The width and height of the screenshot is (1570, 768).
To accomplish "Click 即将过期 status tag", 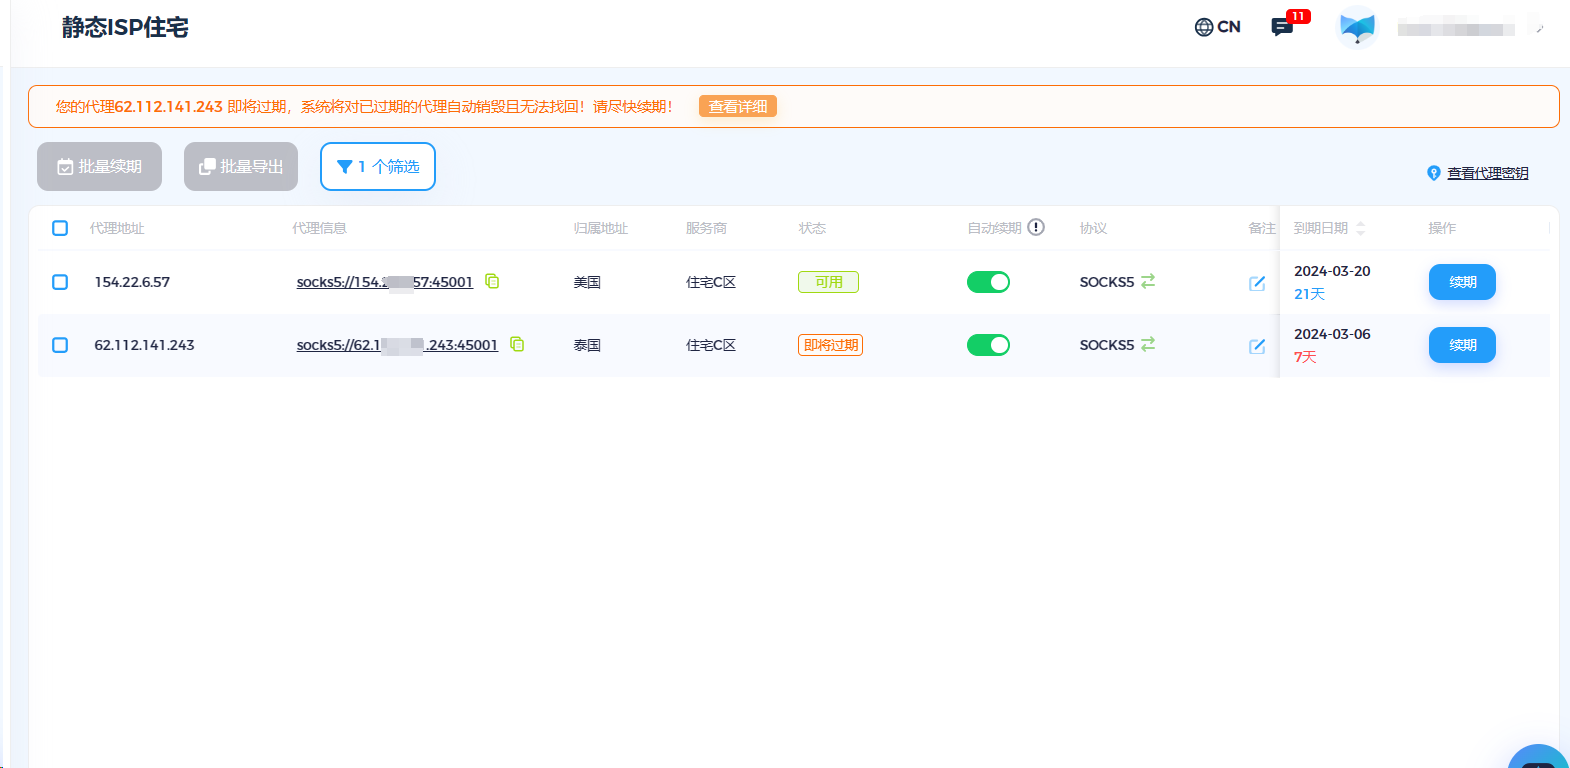I will click(x=830, y=345).
